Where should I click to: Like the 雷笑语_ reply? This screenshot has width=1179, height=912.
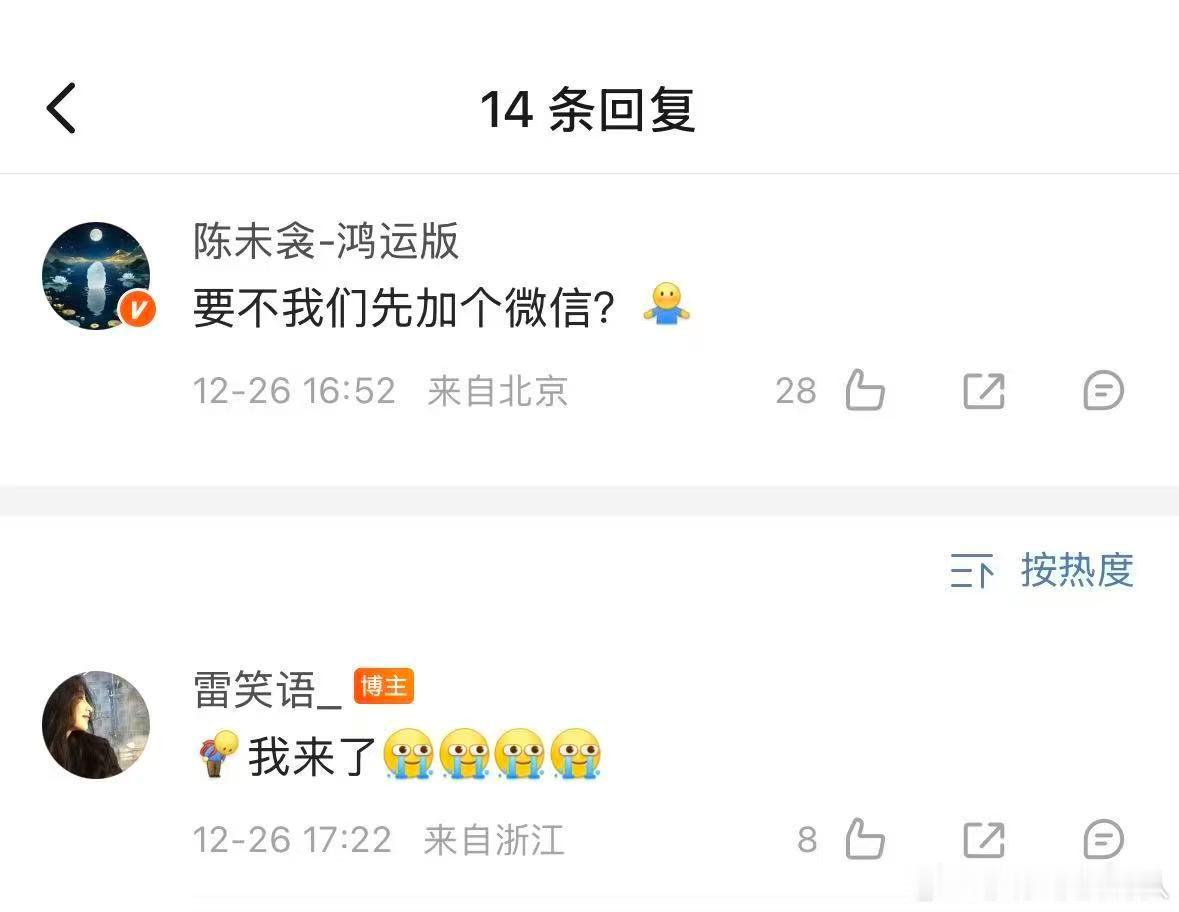[x=865, y=838]
